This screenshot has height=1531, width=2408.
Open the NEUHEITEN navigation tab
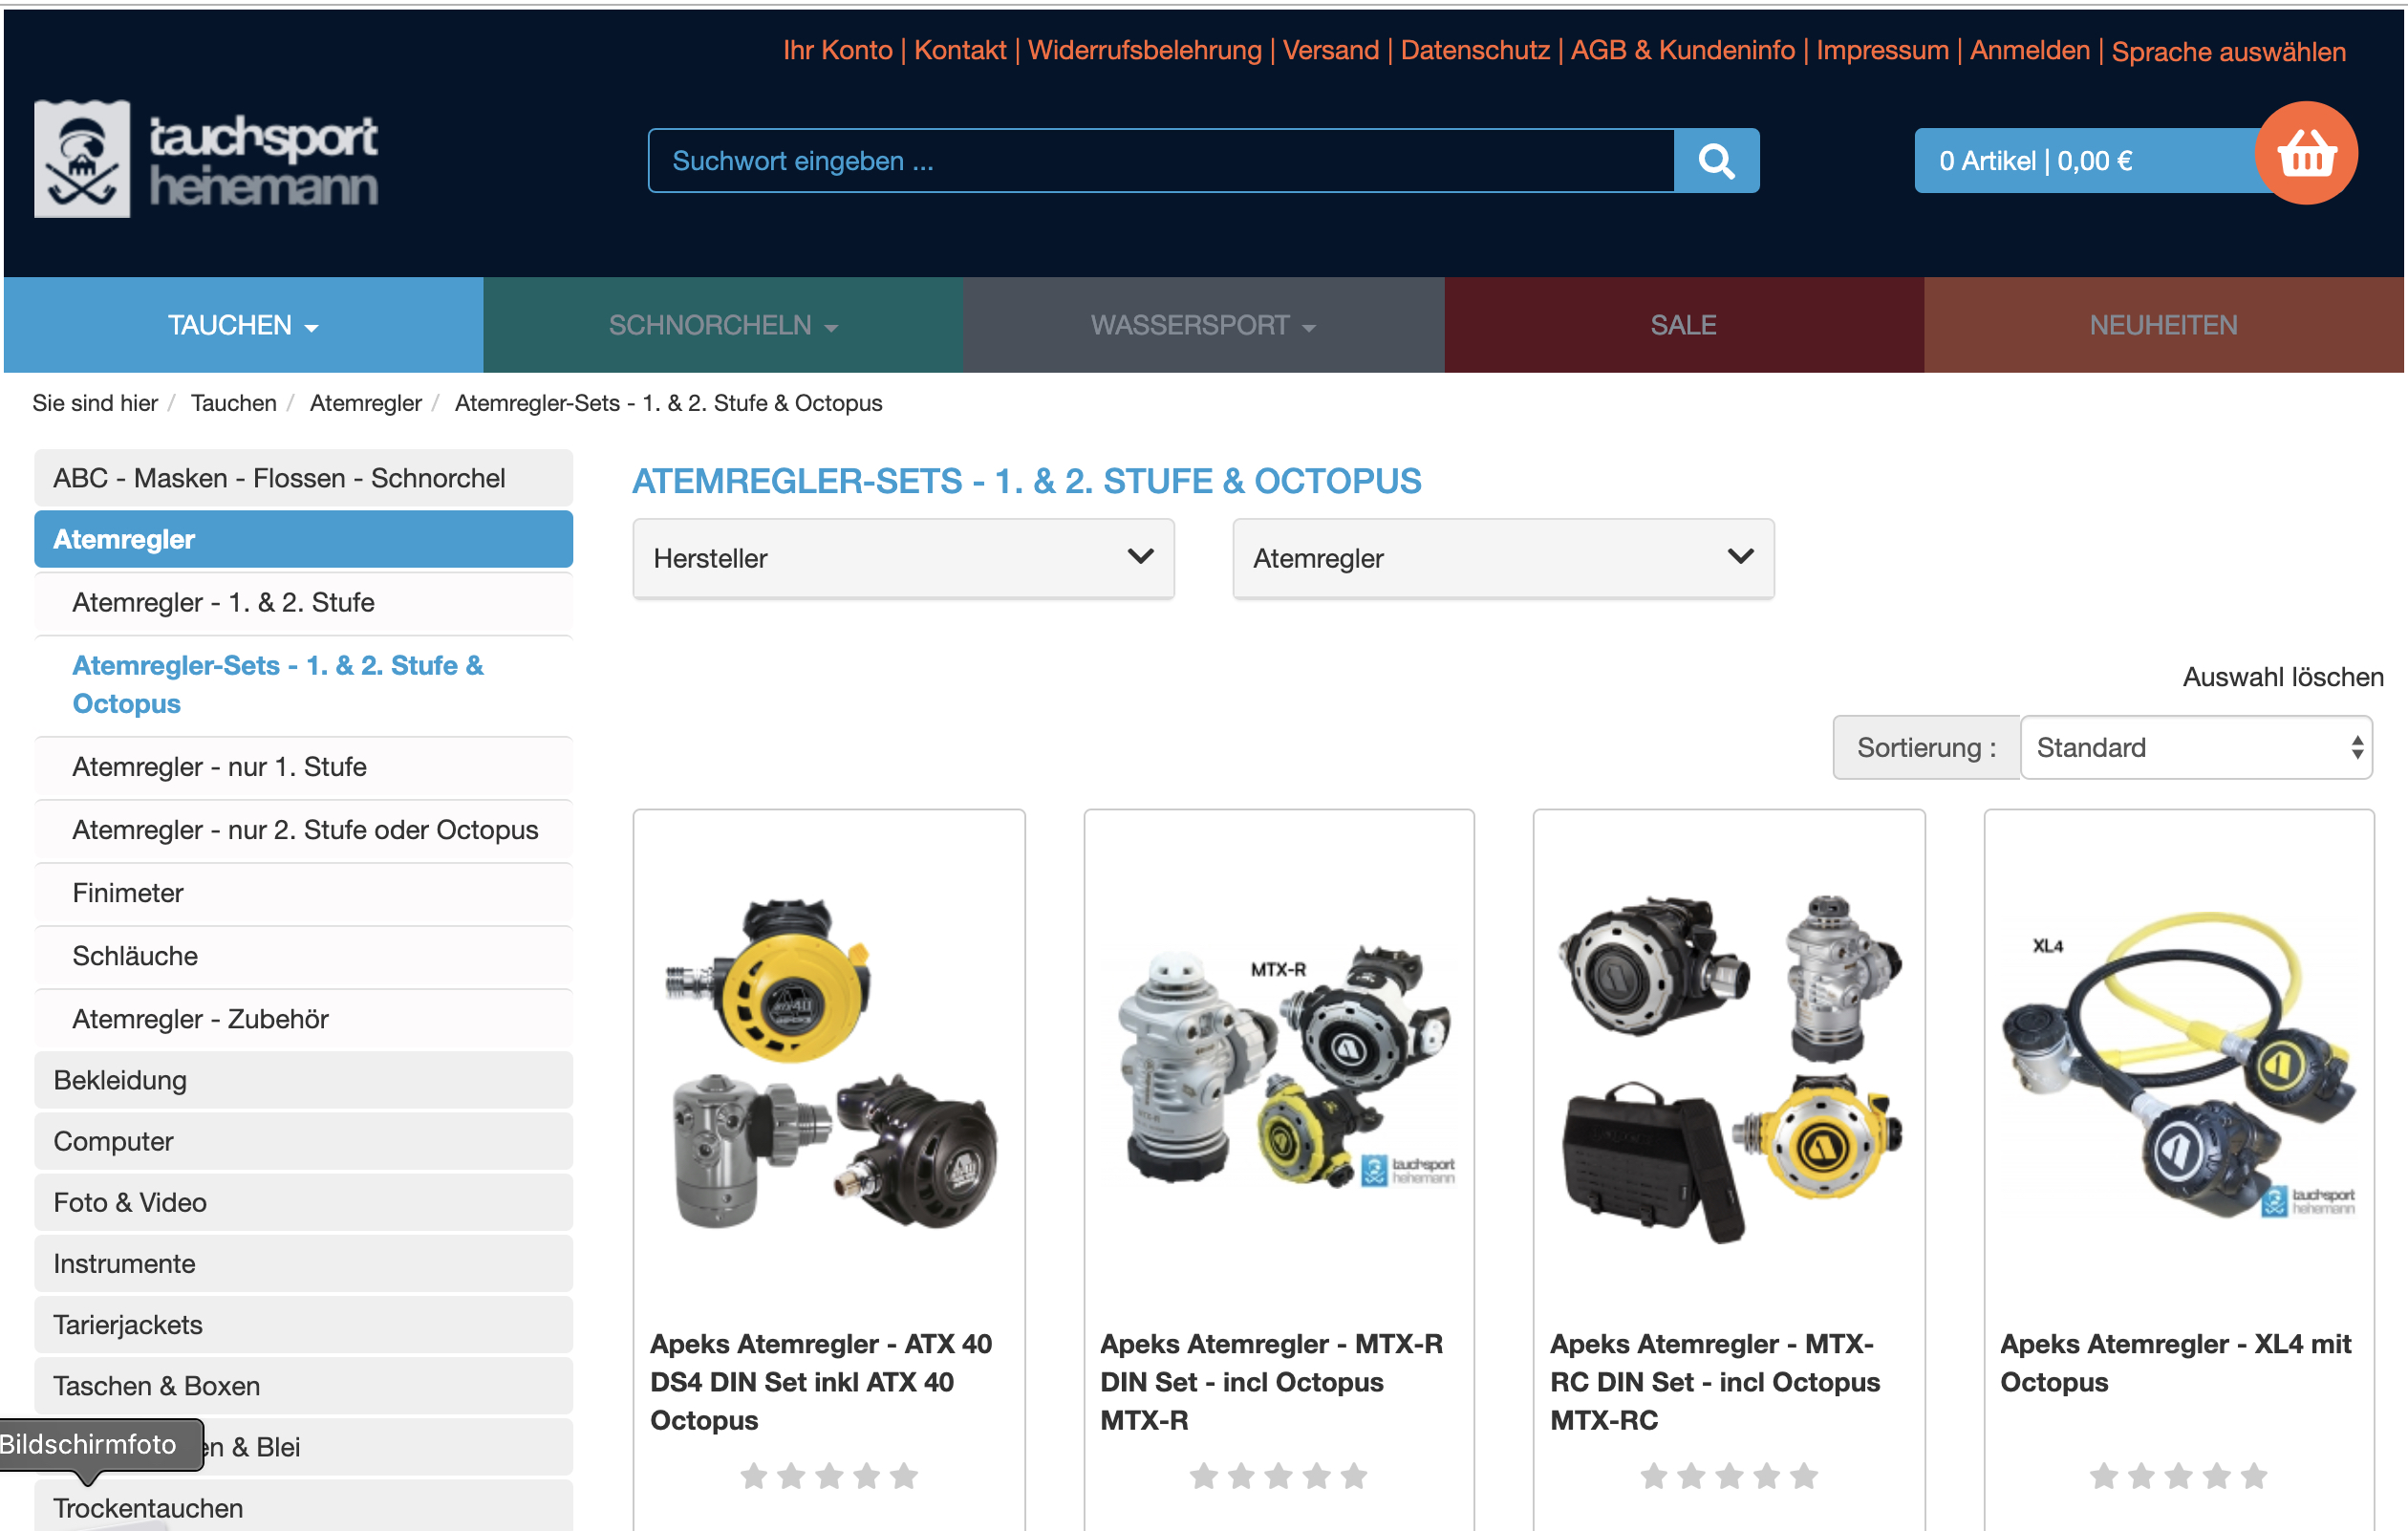coord(2163,325)
